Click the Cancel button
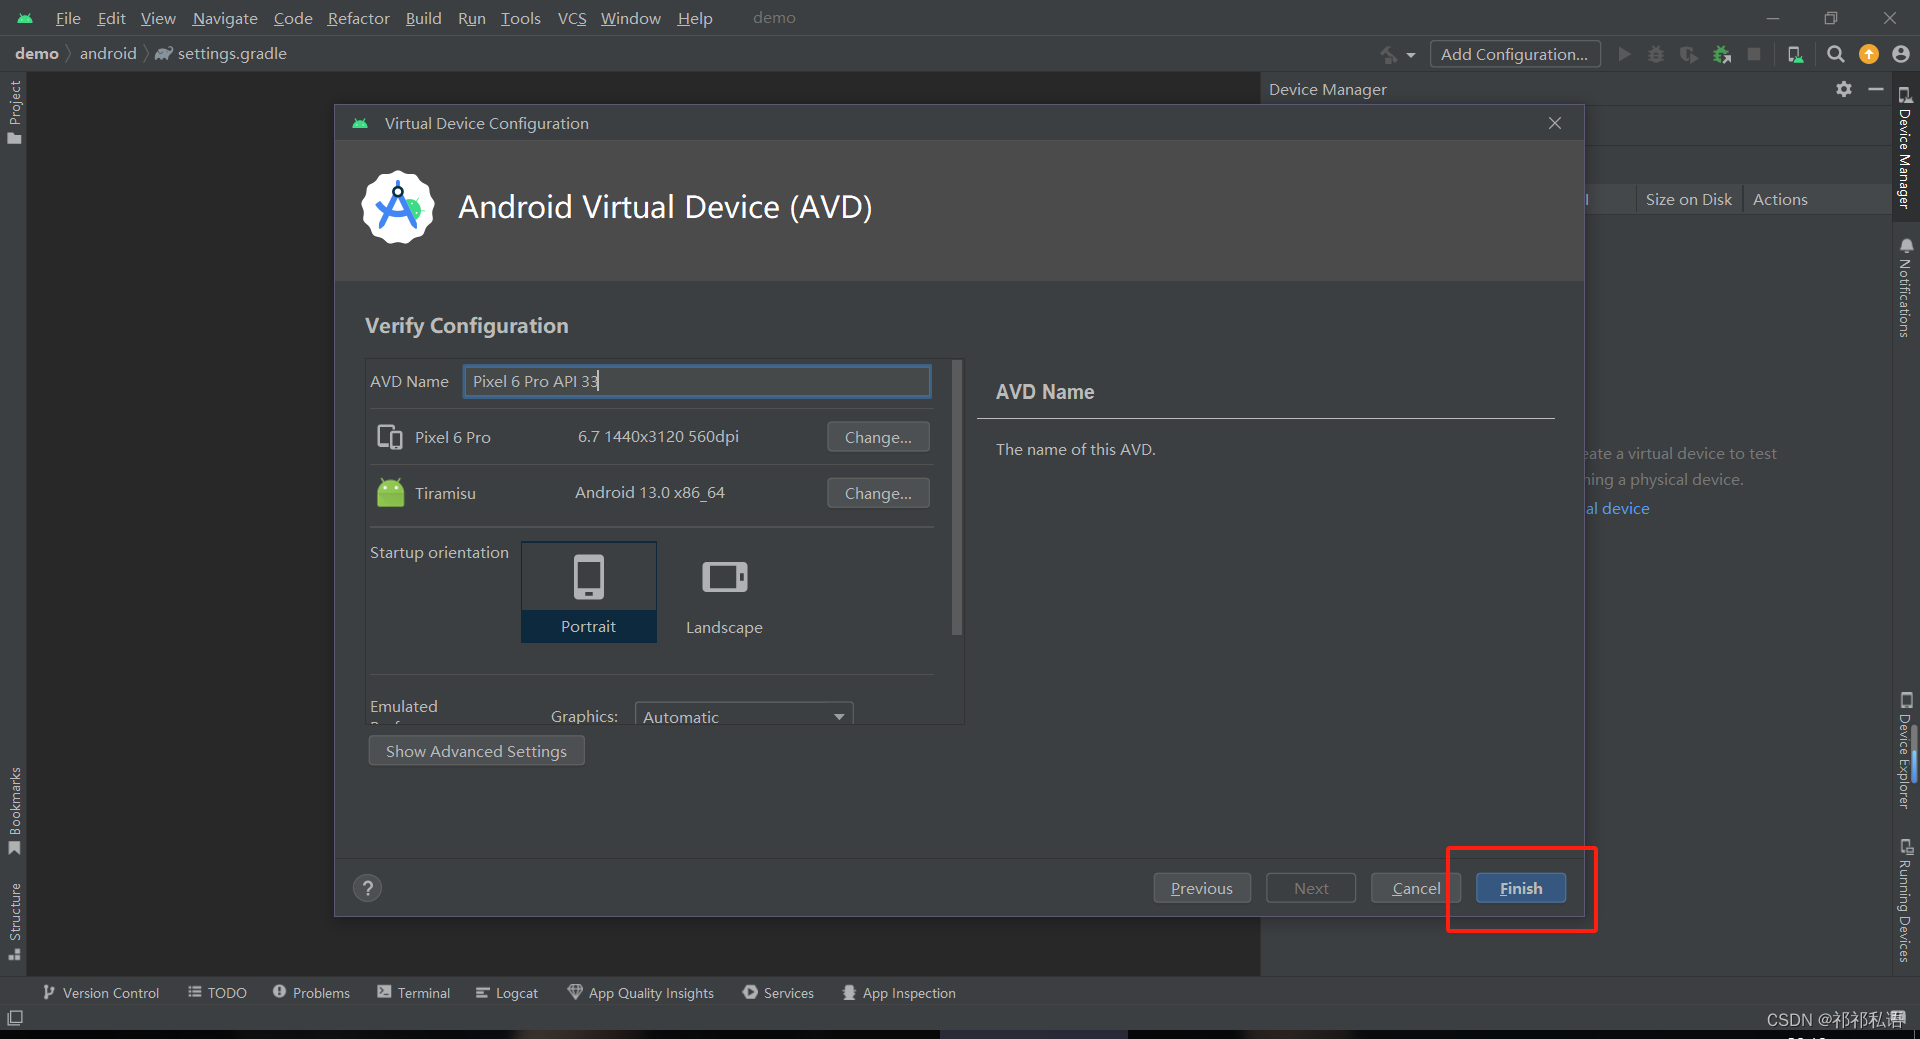This screenshot has width=1920, height=1039. pos(1416,888)
